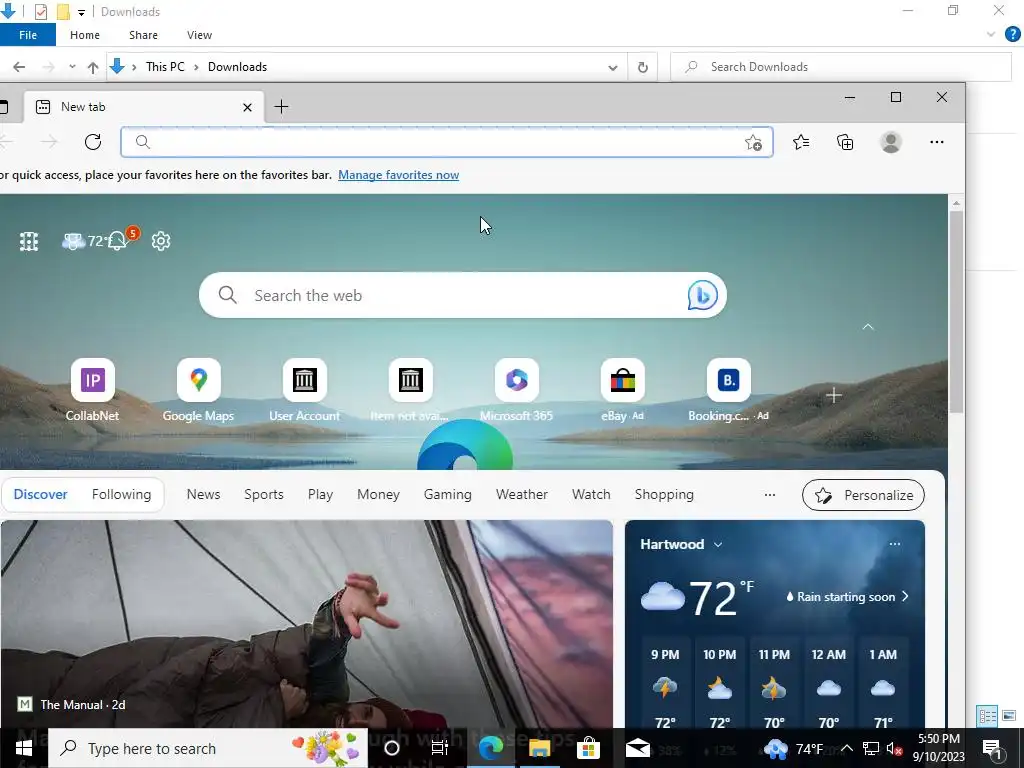This screenshot has height=768, width=1024.
Task: Focus the Edge address bar
Action: pos(447,142)
